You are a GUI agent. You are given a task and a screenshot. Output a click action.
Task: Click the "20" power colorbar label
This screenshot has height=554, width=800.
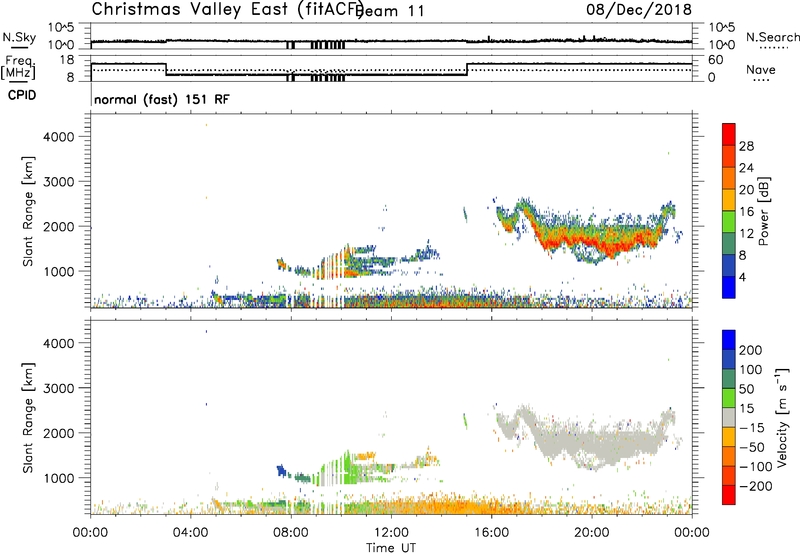tap(746, 190)
